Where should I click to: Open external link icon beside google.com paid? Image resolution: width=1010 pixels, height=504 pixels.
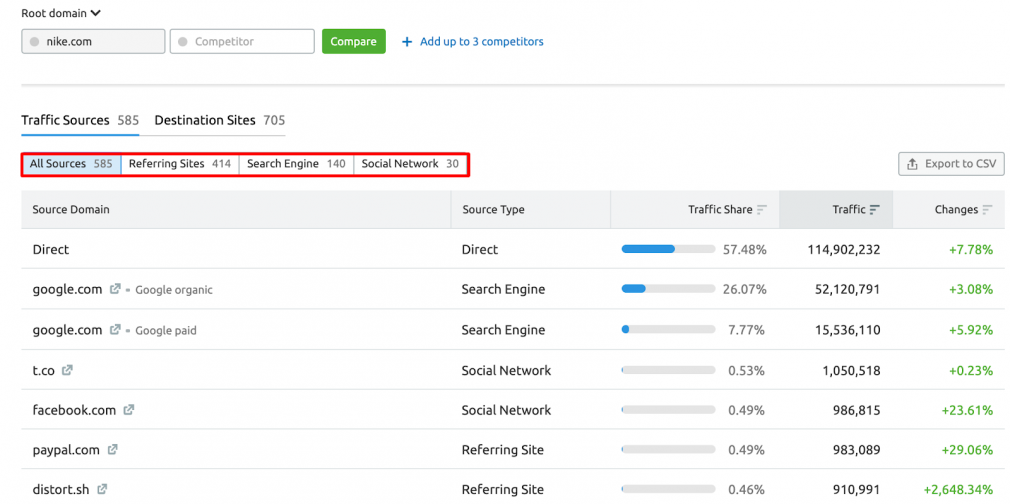[x=115, y=330]
